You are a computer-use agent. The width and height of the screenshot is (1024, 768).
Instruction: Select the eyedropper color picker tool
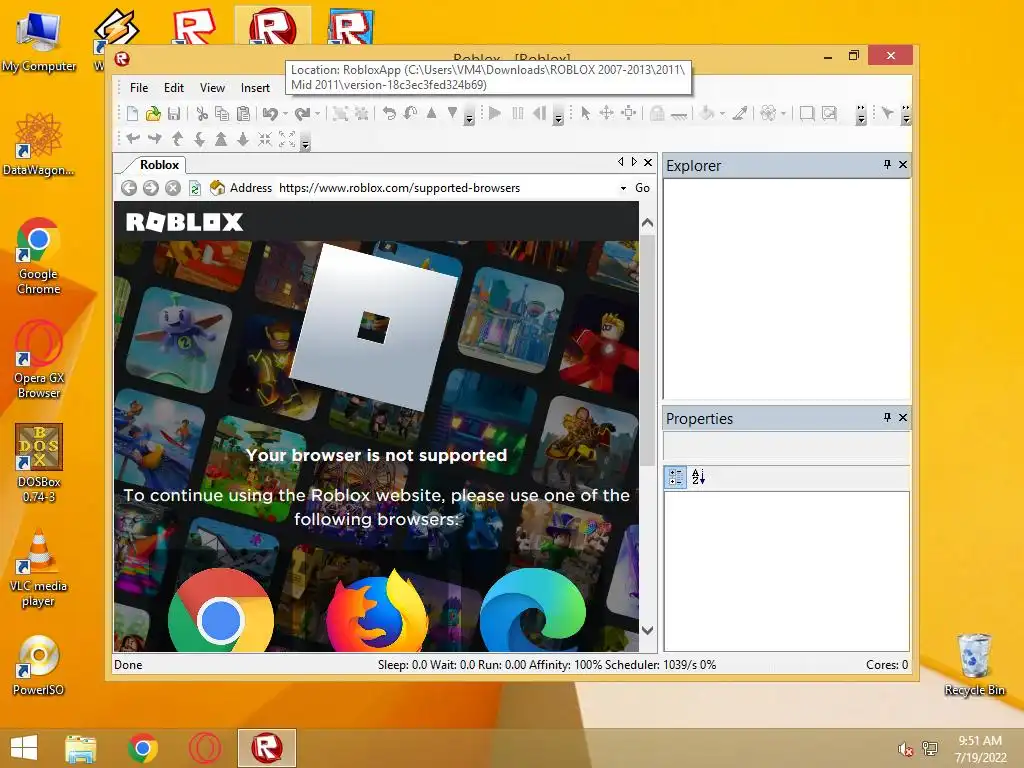coord(740,113)
